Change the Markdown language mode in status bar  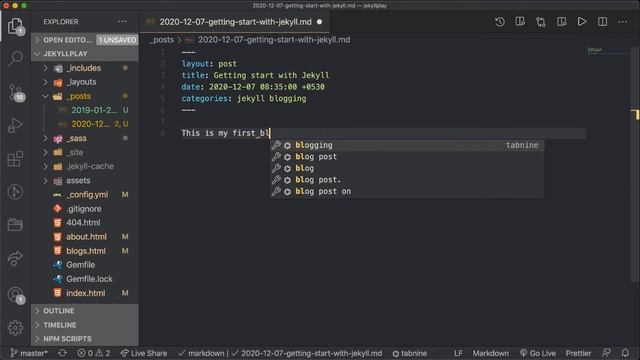pos(491,353)
